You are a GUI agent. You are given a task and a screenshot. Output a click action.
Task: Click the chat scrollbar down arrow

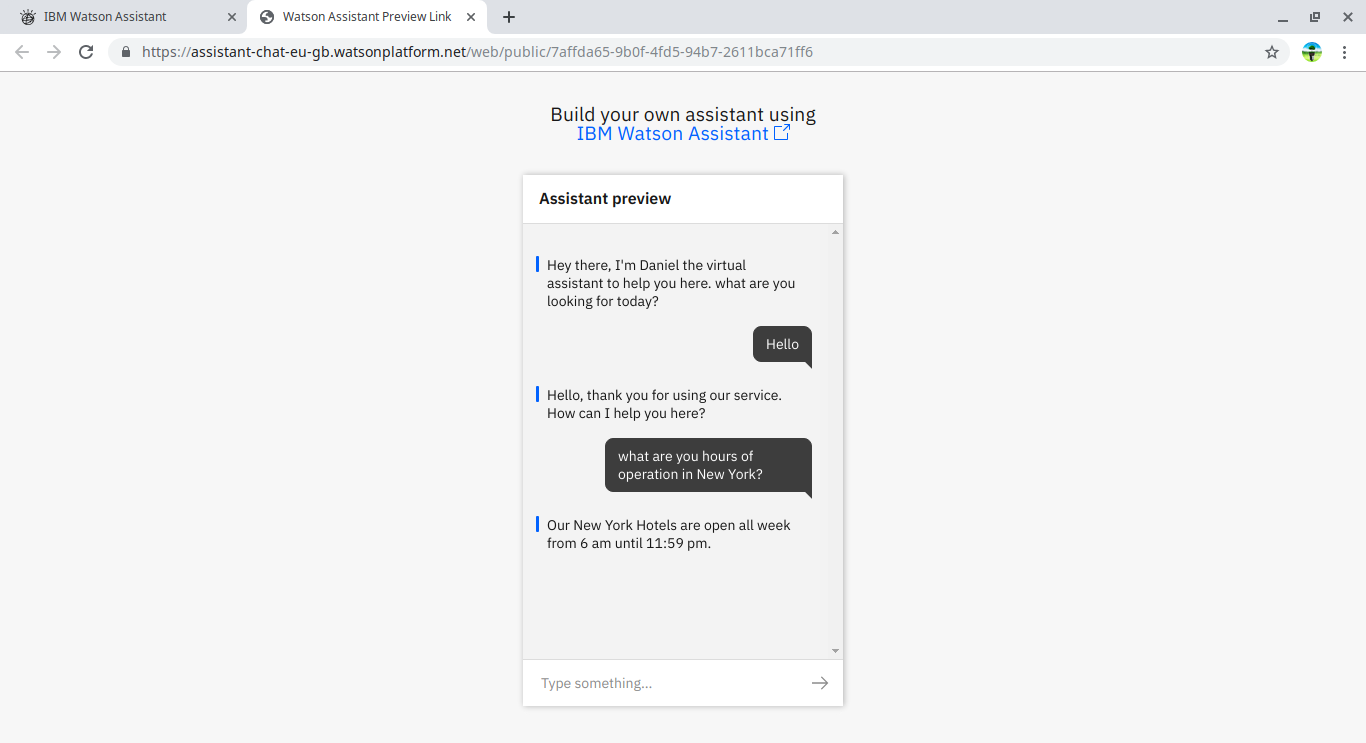pos(836,651)
